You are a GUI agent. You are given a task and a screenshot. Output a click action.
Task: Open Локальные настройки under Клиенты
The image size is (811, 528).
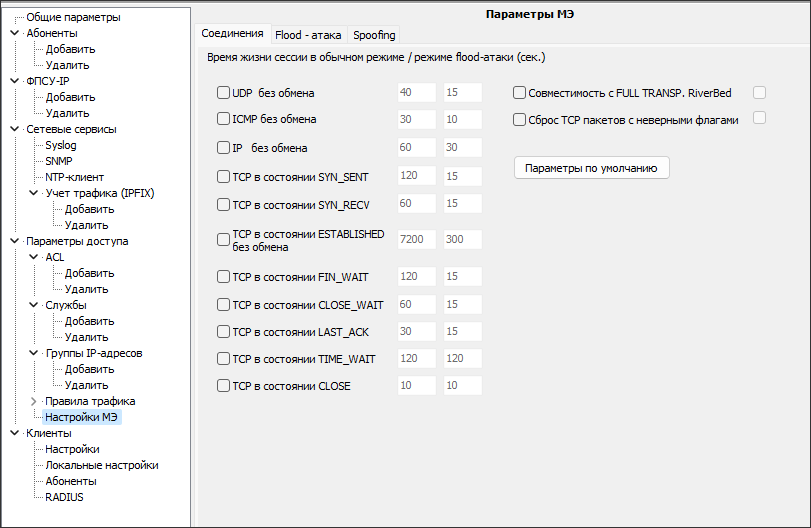101,465
